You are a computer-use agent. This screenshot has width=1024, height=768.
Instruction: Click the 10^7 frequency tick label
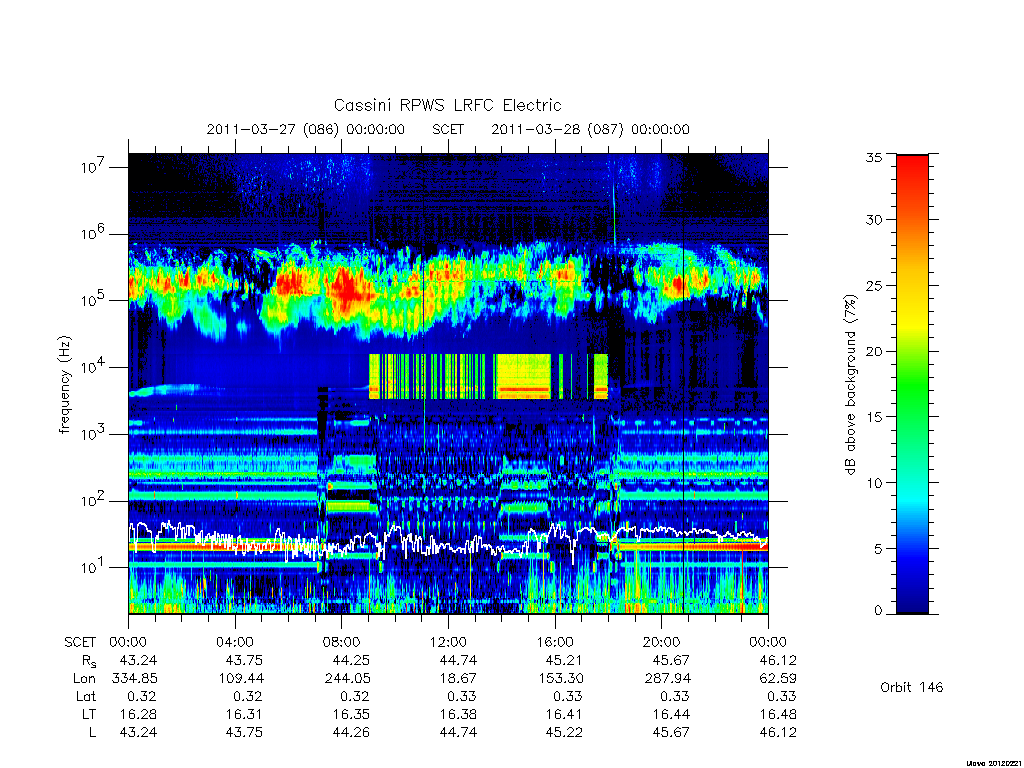(95, 166)
